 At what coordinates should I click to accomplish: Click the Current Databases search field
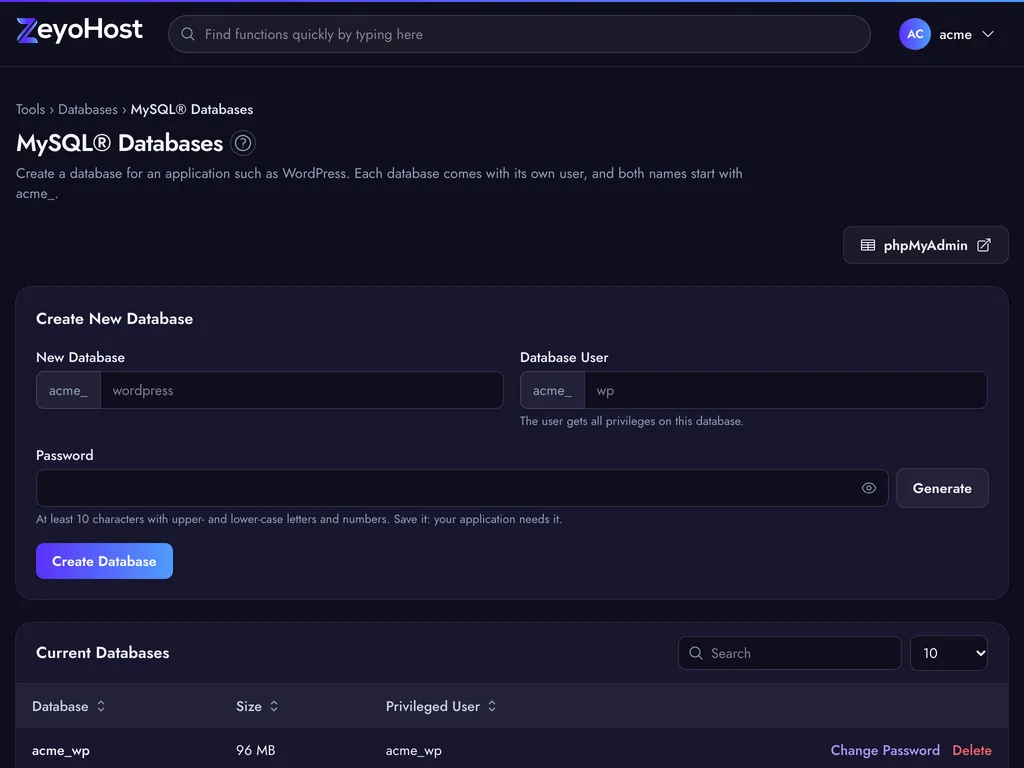pos(790,653)
